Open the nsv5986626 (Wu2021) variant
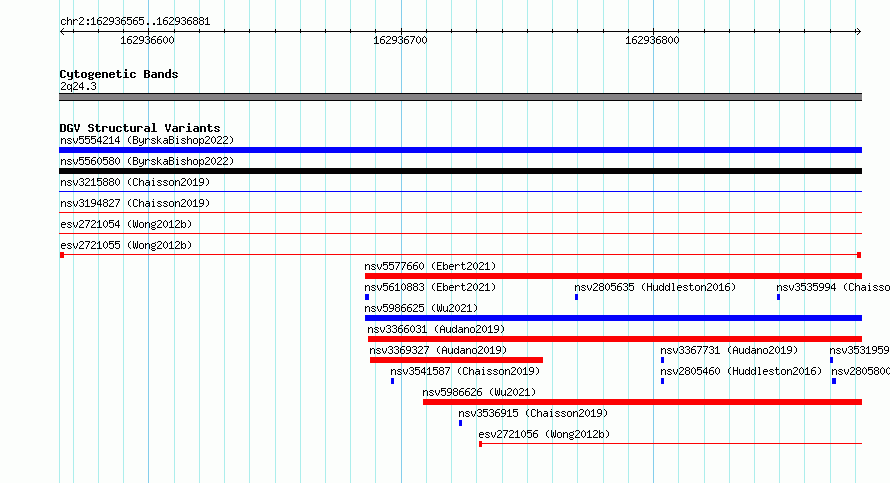890x483 pixels. (x=479, y=392)
